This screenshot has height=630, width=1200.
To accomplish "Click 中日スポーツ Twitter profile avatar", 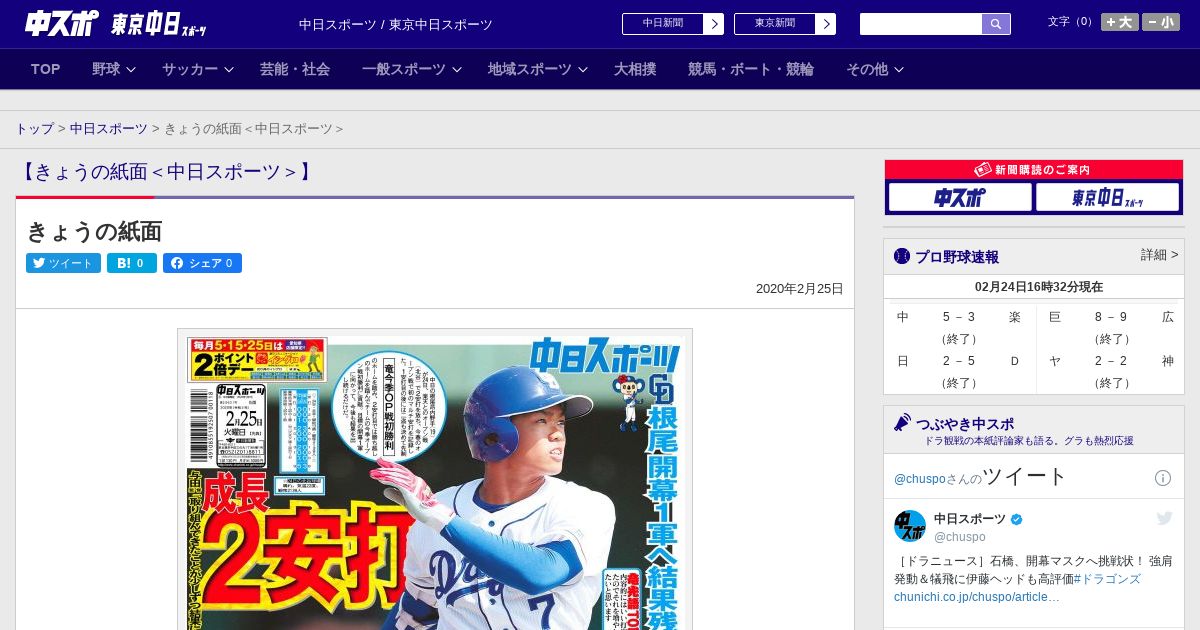I will (x=910, y=526).
